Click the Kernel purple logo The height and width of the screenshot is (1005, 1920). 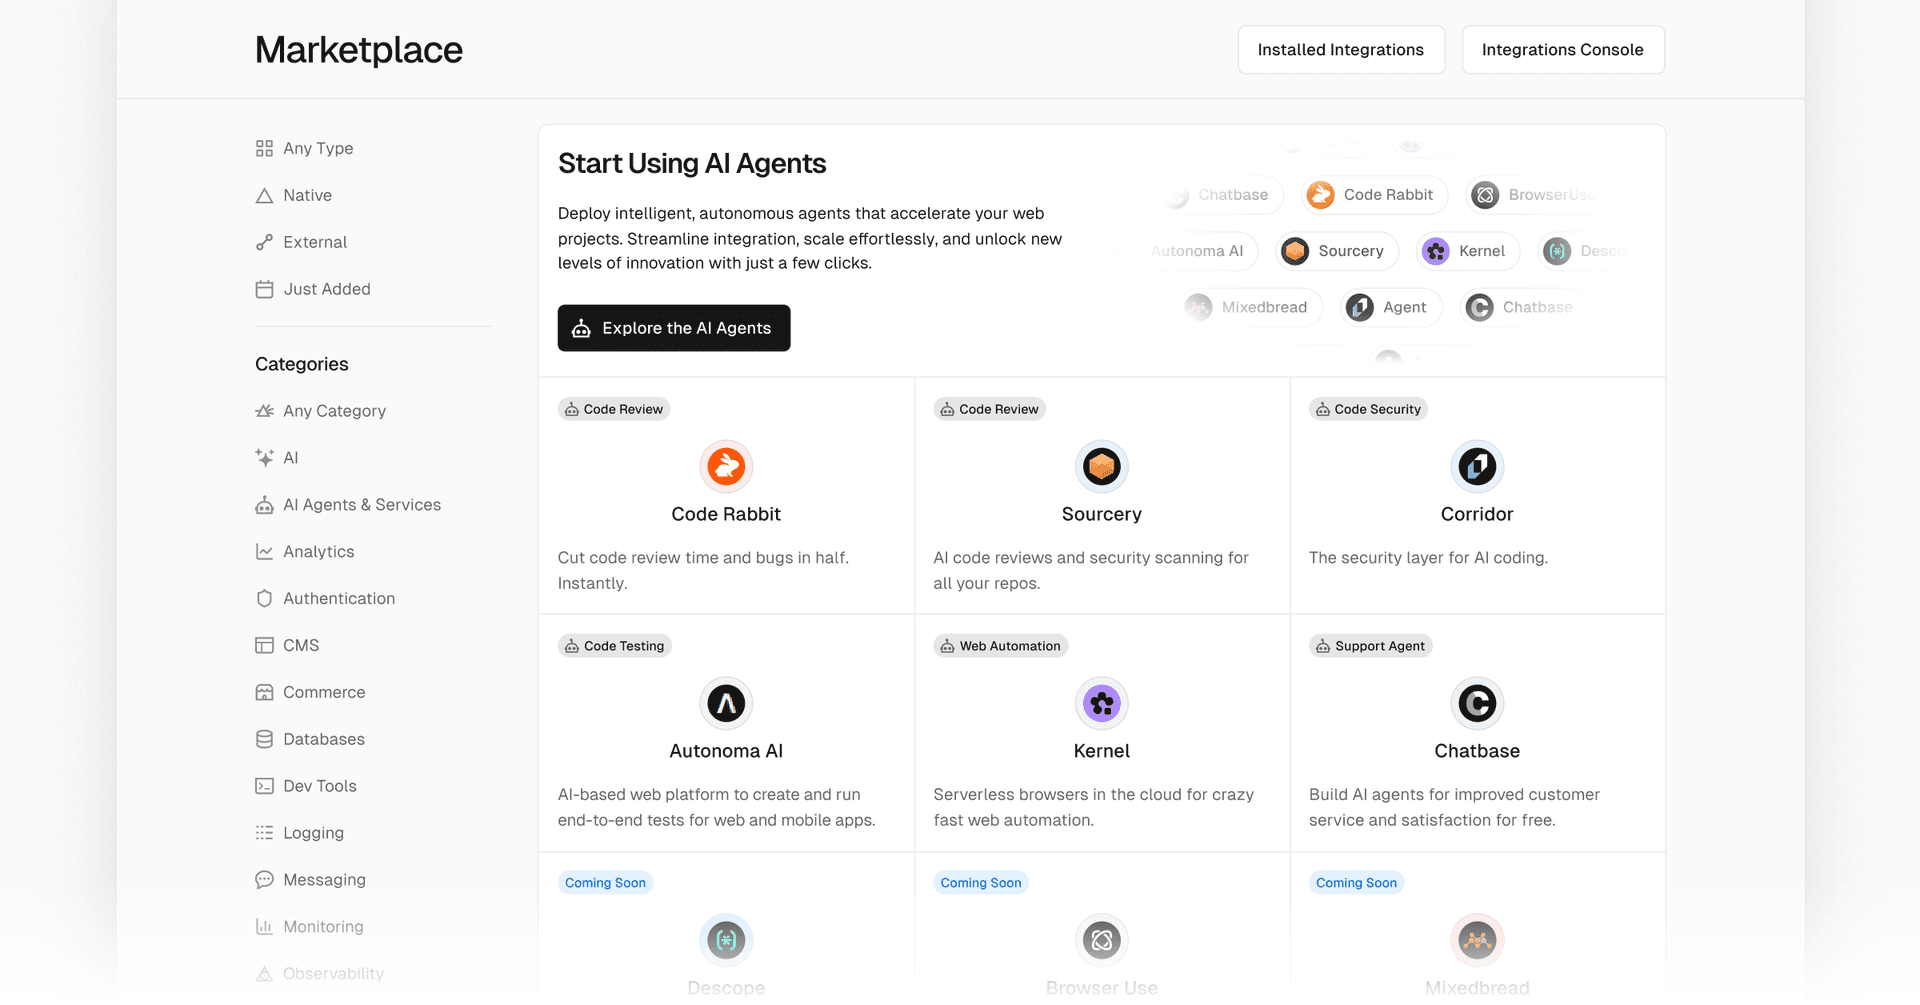tap(1101, 703)
